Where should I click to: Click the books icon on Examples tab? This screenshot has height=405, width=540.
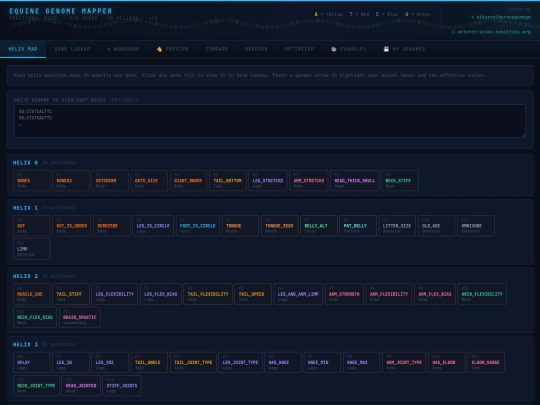(x=333, y=49)
